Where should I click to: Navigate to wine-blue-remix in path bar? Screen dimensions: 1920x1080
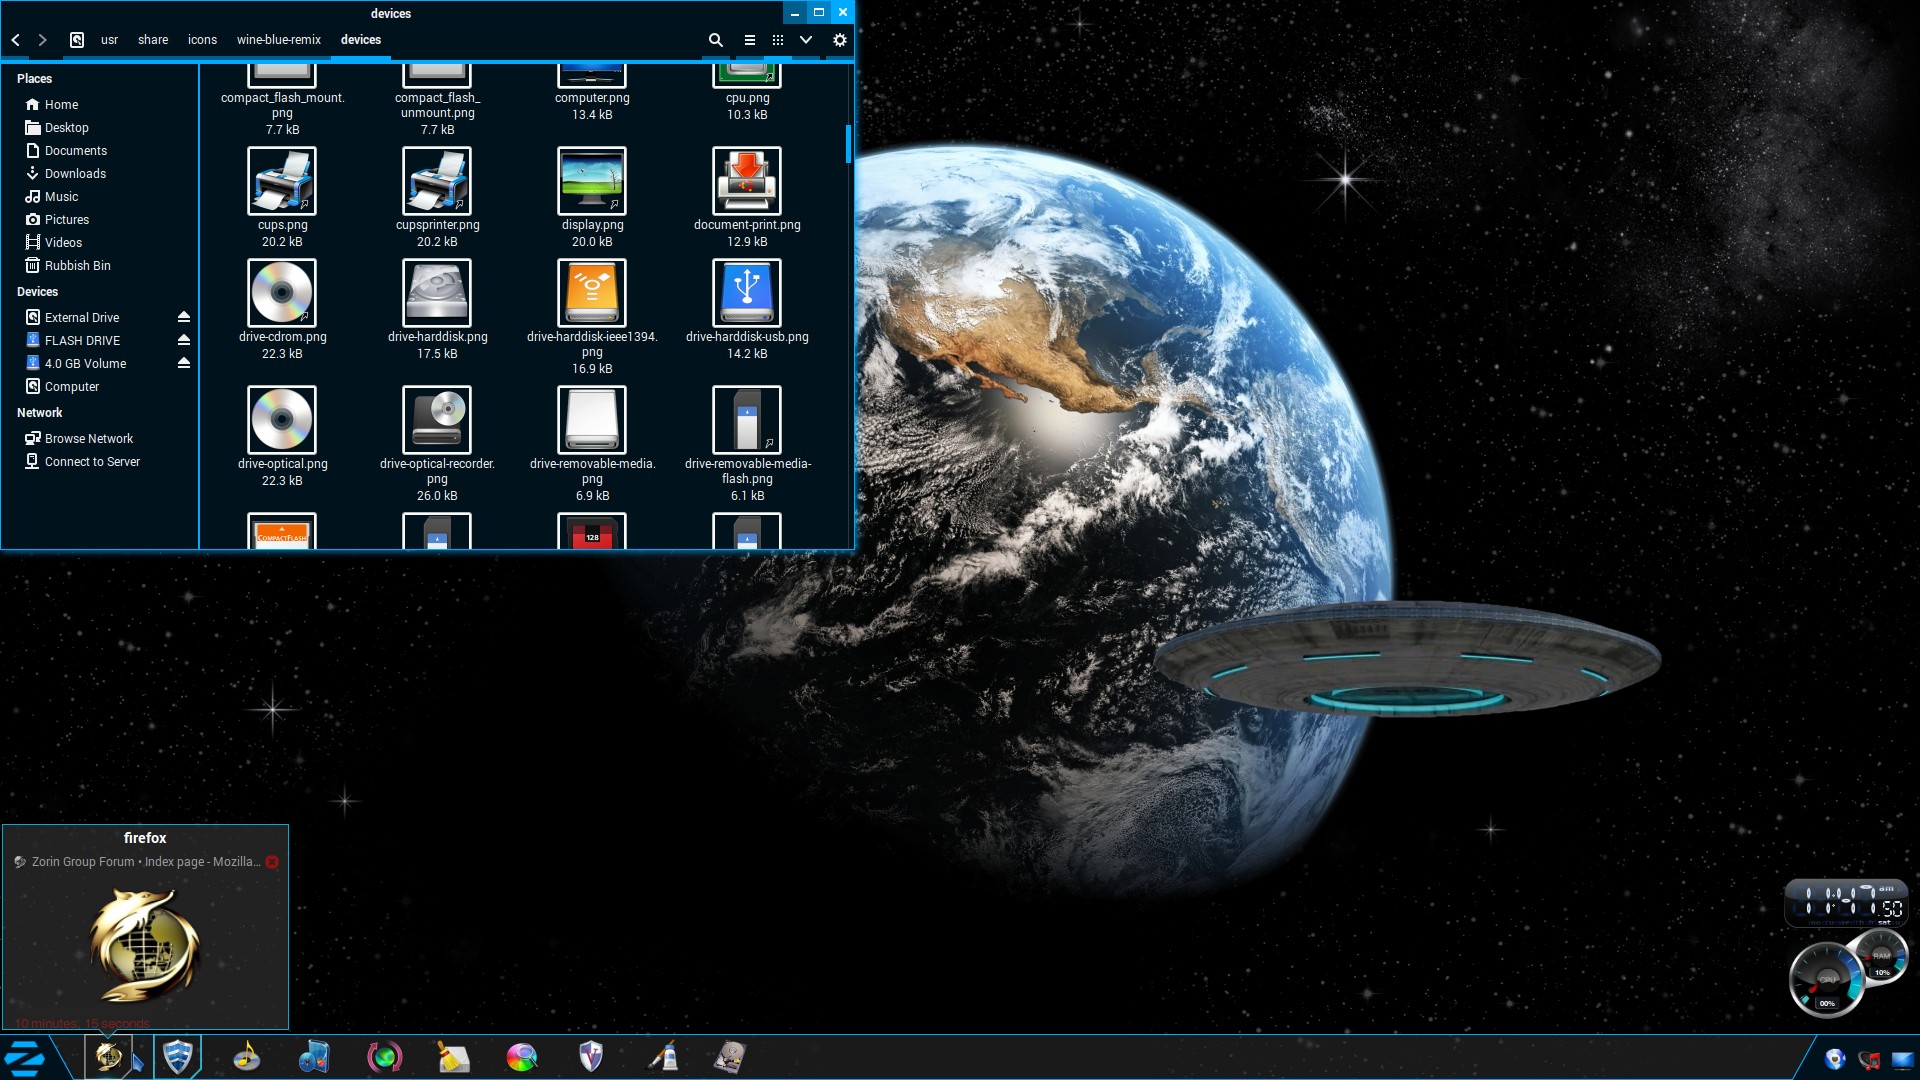(278, 40)
